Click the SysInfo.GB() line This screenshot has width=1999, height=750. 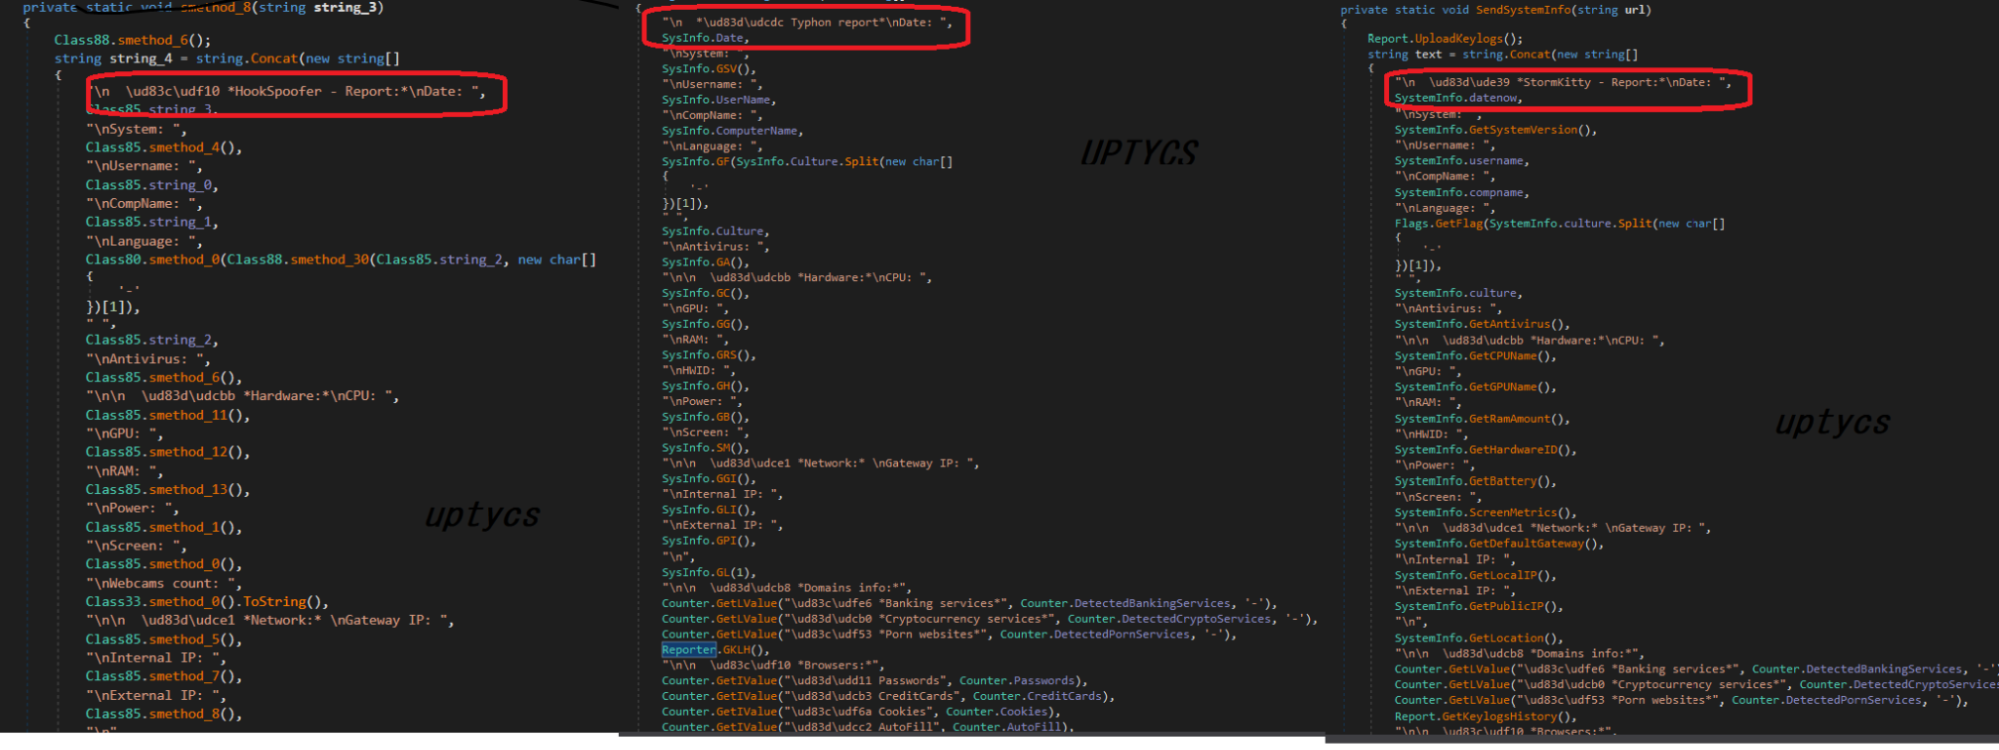(705, 417)
